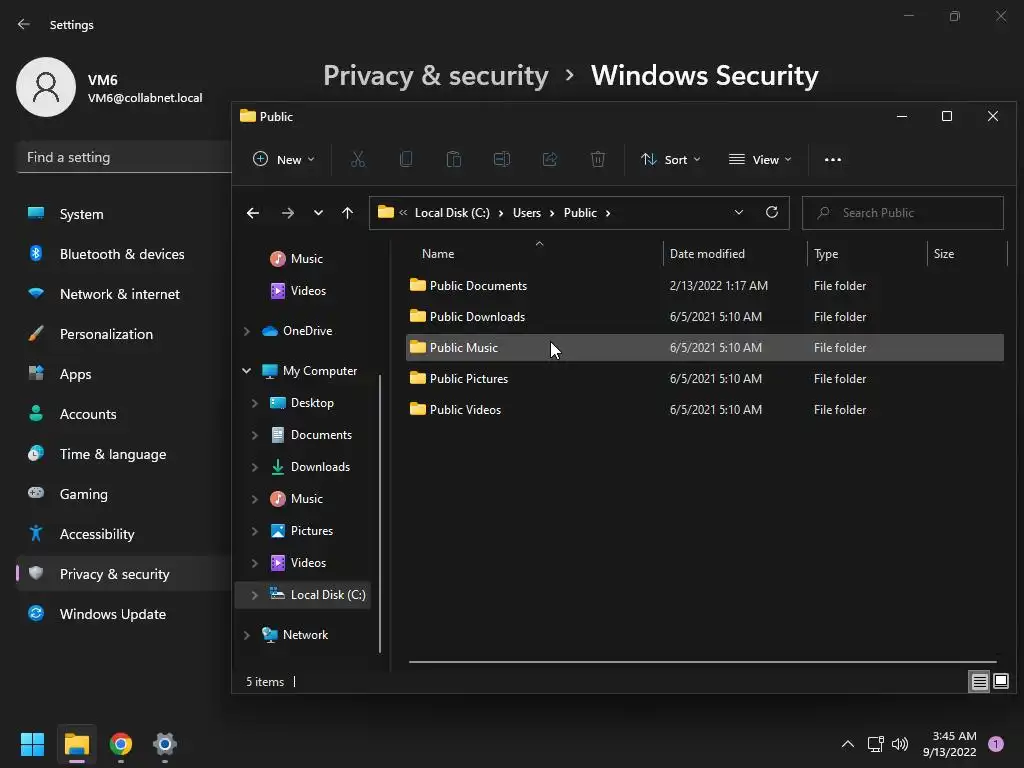Collapse the My Computer tree node
This screenshot has height=768, width=1024.
click(x=246, y=371)
